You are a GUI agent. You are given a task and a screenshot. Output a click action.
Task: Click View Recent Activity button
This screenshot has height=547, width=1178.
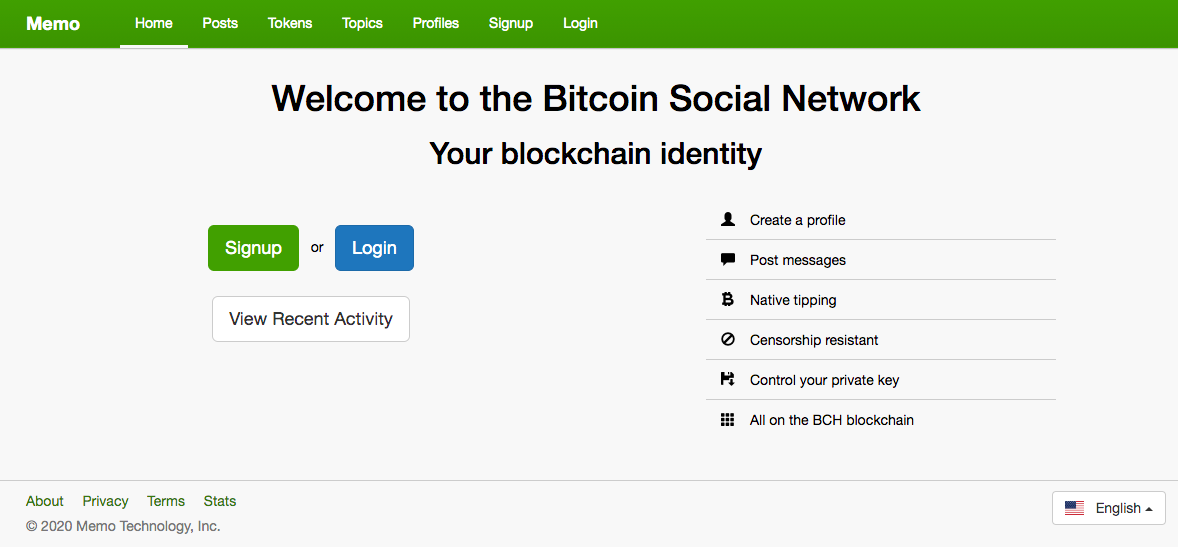pyautogui.click(x=311, y=319)
